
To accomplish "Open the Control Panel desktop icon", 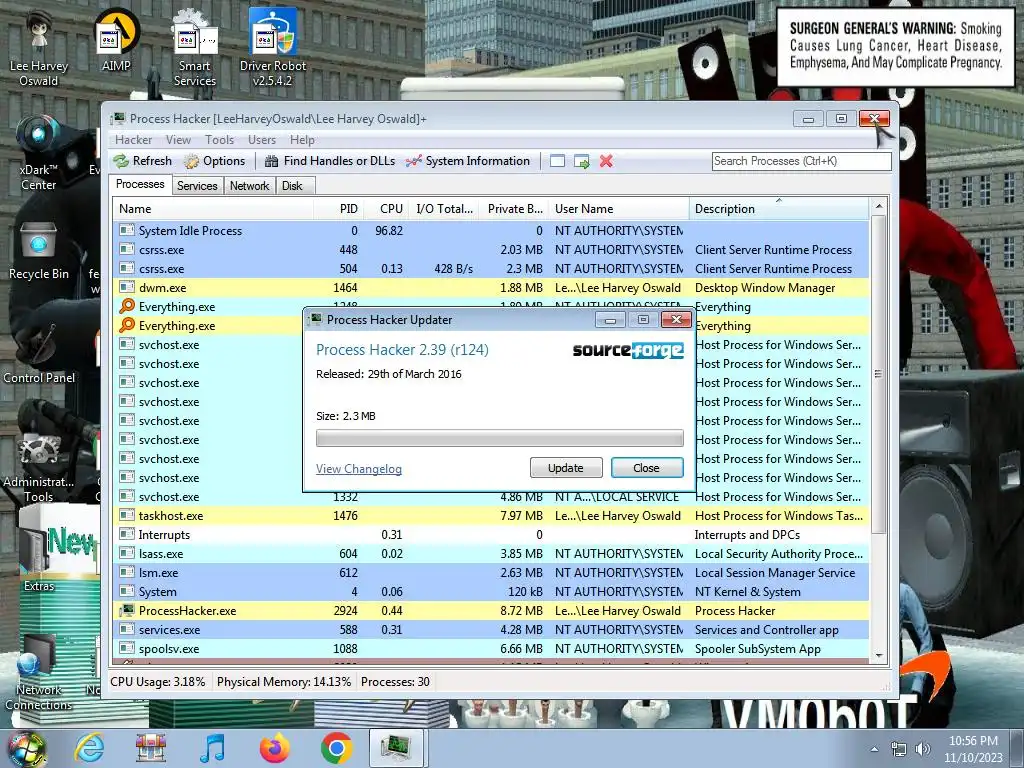I will point(39,353).
